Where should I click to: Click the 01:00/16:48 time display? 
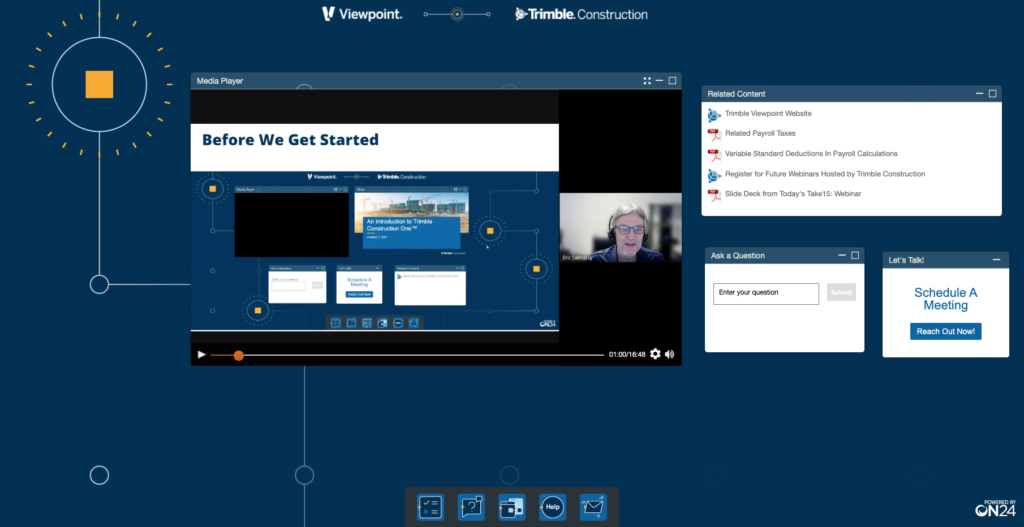click(627, 355)
